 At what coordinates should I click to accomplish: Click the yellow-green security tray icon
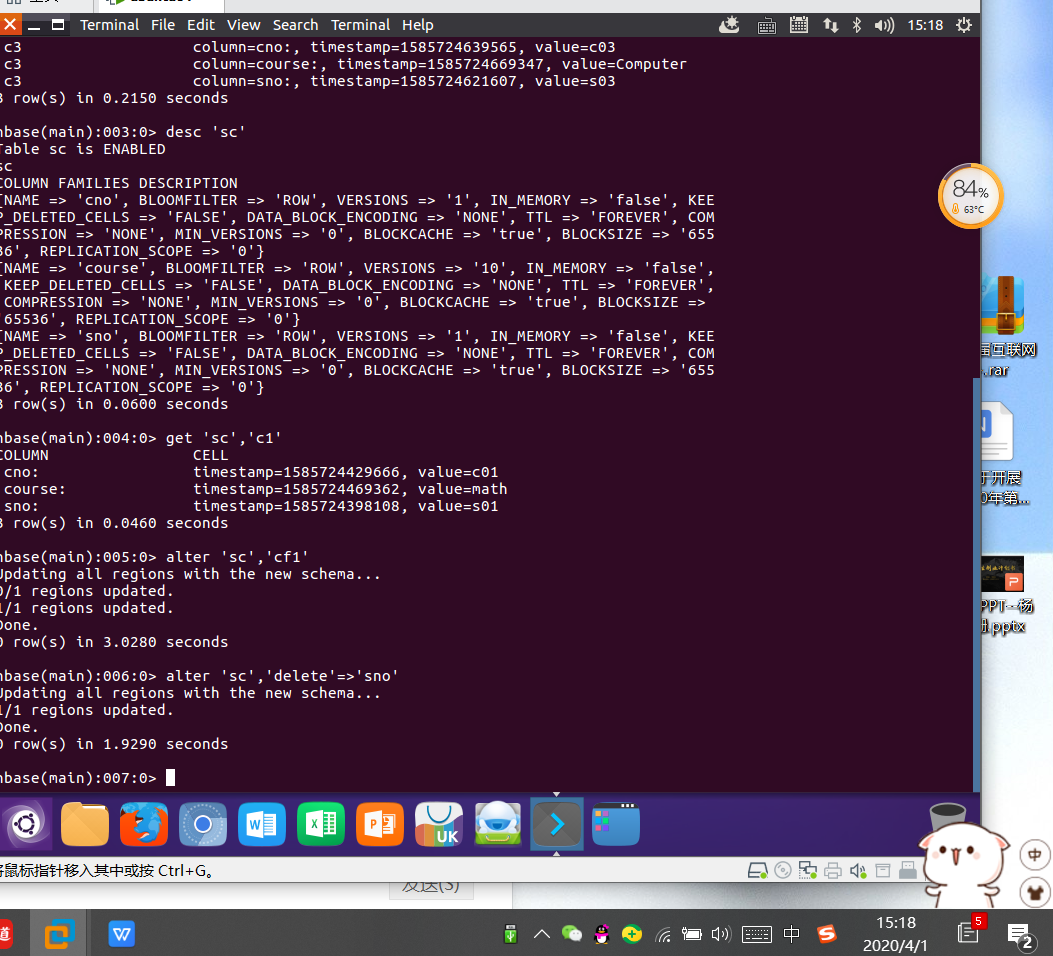(x=631, y=934)
